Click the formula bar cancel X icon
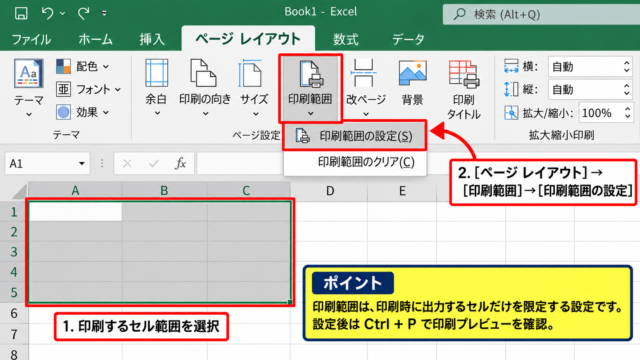 point(127,164)
